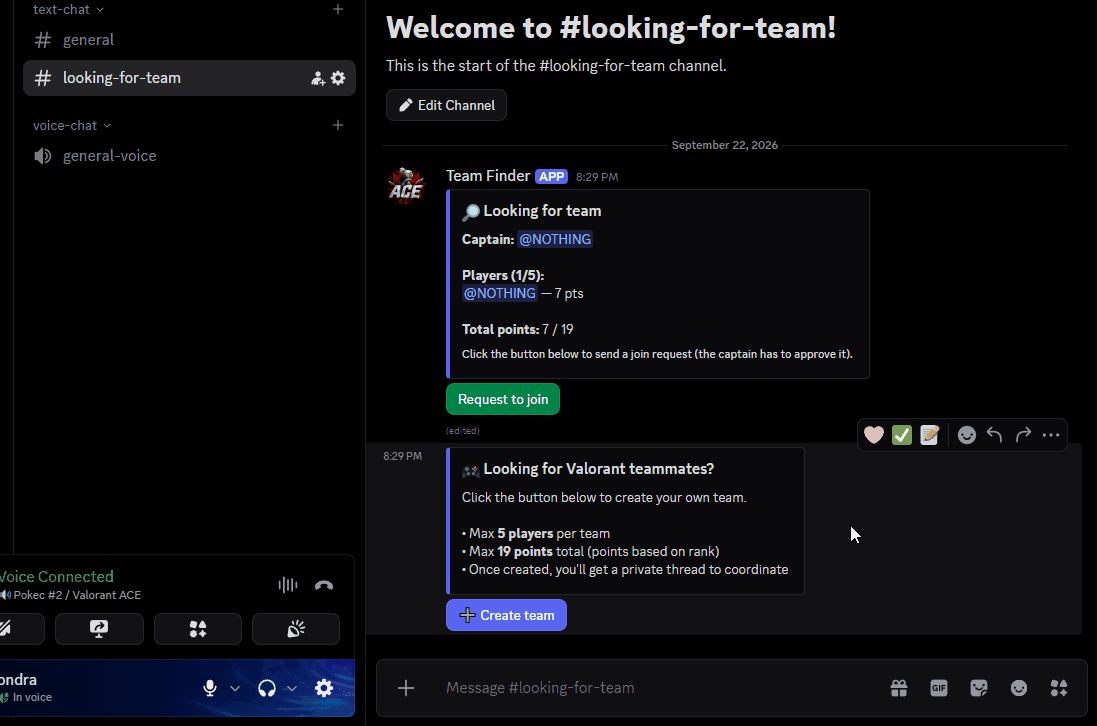Click the Total points: 7 / 19 text

518,329
